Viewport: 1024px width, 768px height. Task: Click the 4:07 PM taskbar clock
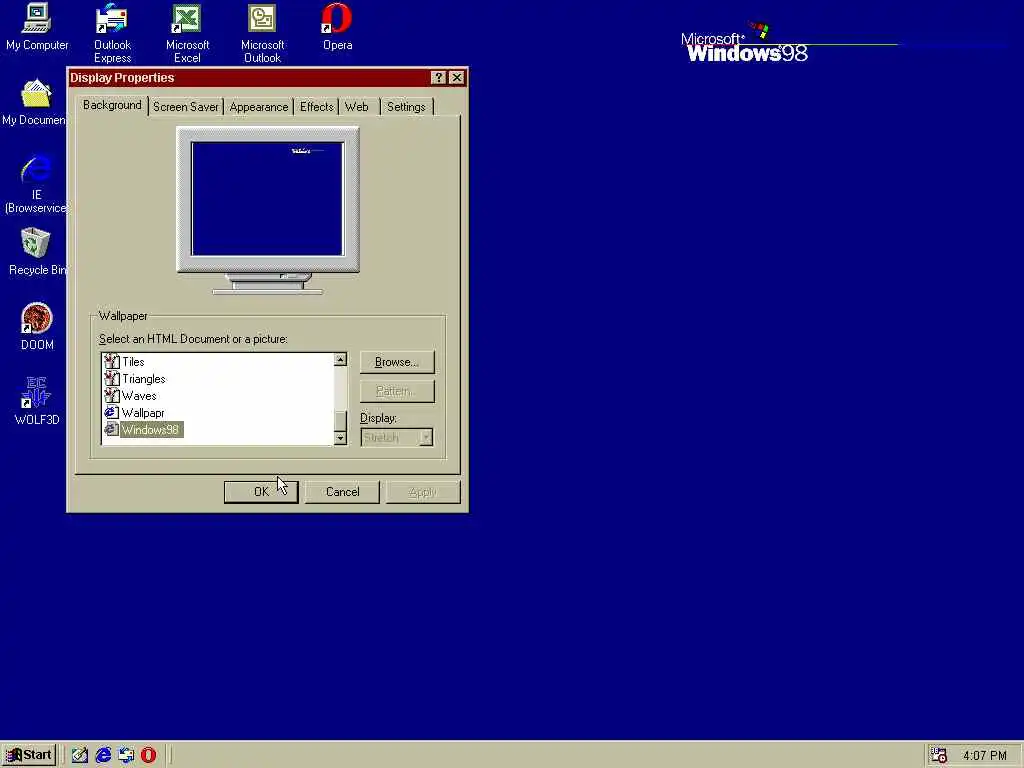[985, 756]
